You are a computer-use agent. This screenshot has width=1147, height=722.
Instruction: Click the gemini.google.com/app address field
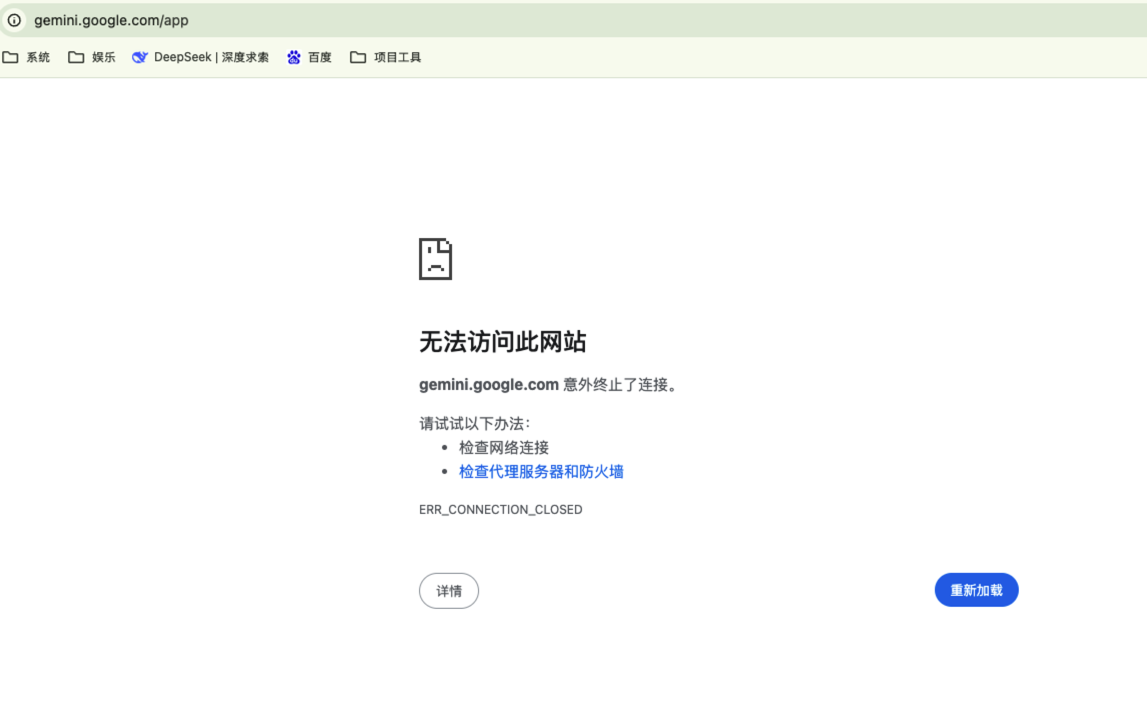coord(574,20)
